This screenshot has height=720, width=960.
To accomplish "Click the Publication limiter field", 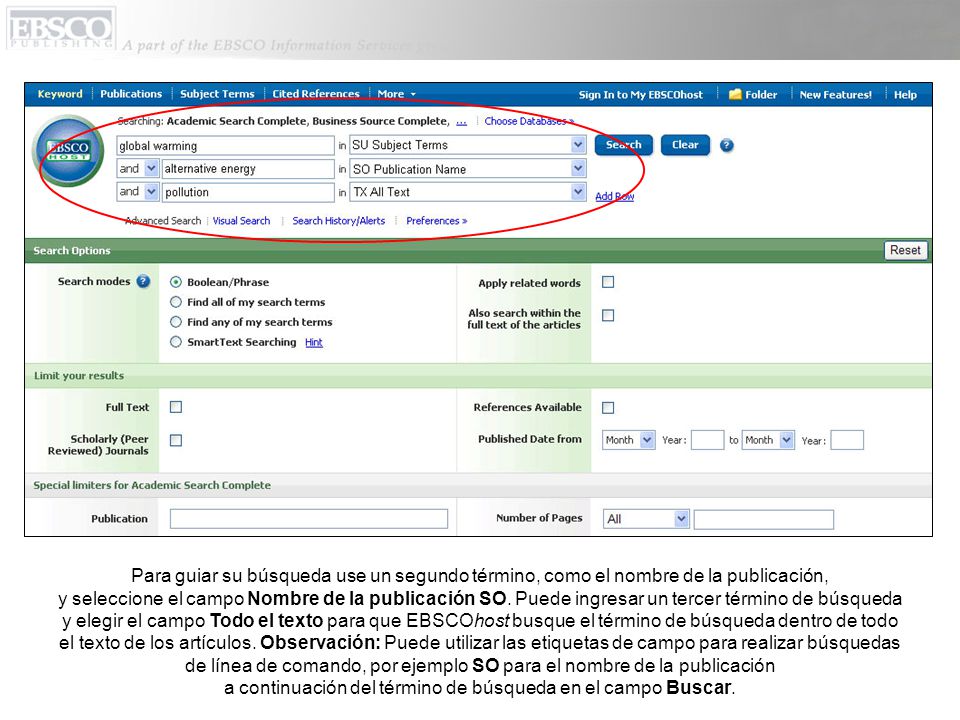I will click(x=309, y=519).
